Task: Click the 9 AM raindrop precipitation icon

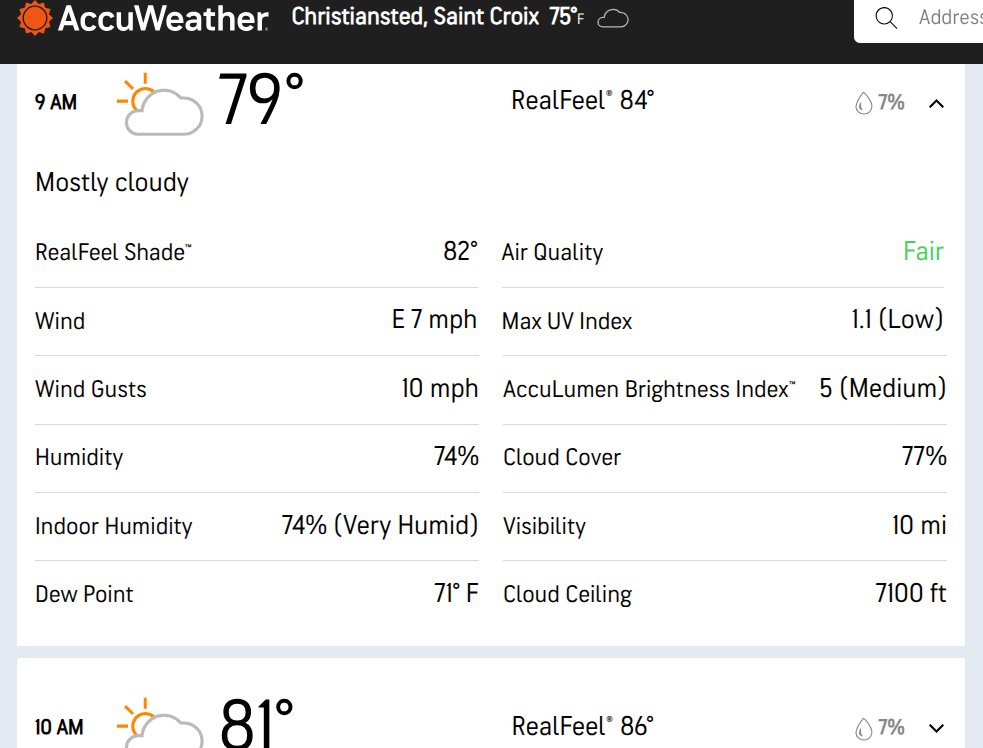Action: click(863, 103)
